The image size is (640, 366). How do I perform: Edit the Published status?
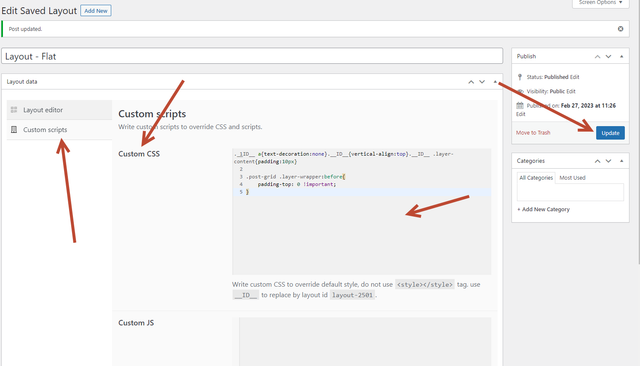[575, 77]
